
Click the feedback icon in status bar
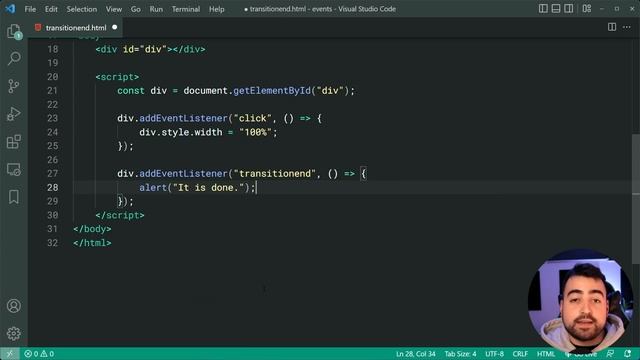tap(610, 353)
